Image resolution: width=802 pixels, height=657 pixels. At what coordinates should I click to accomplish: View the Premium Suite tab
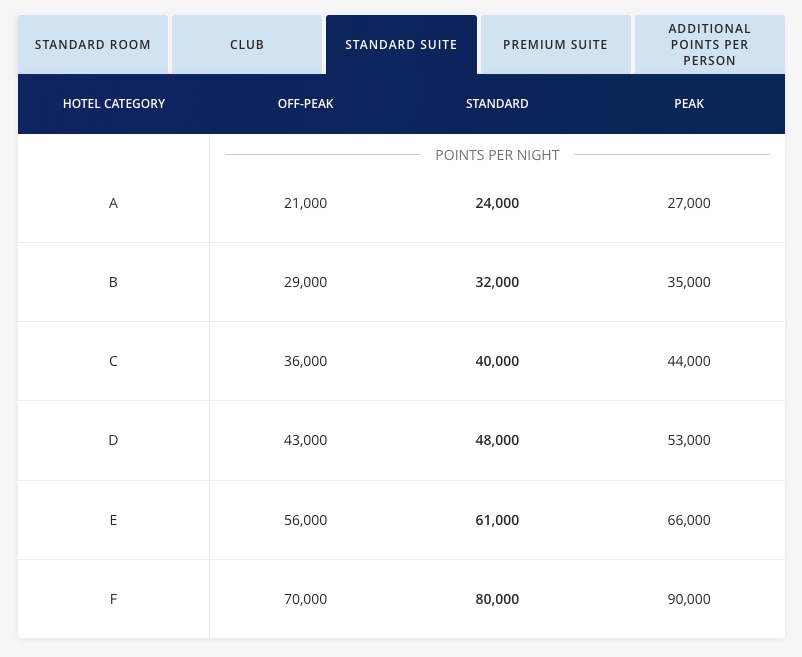pos(555,44)
